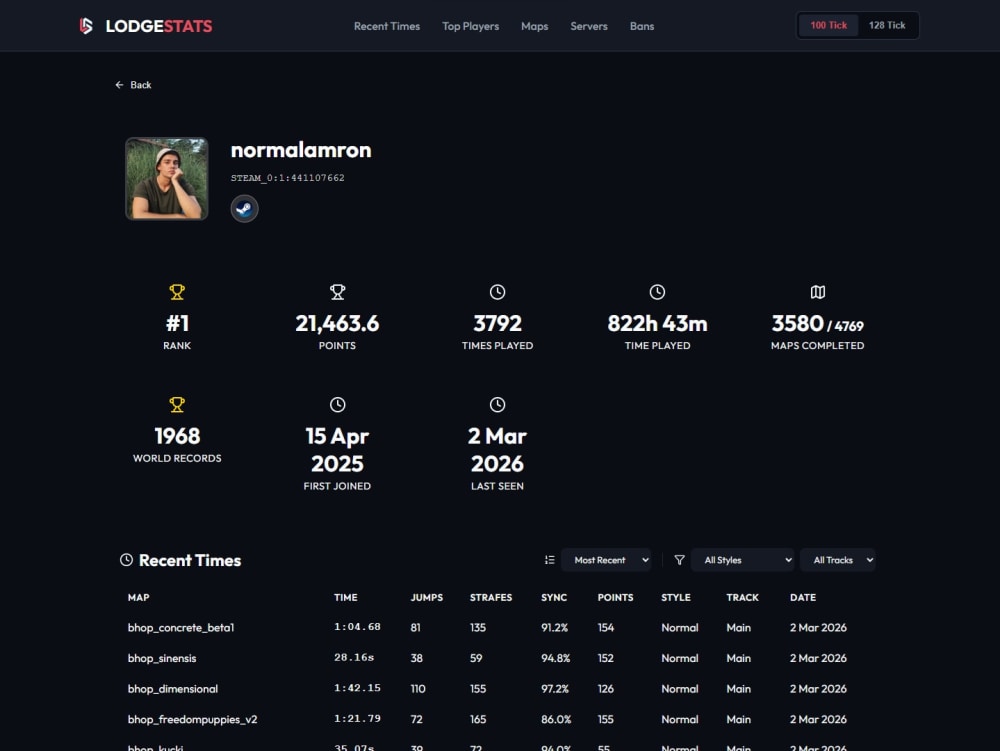Click the map icon above Maps Completed
This screenshot has width=1000, height=751.
click(x=818, y=292)
